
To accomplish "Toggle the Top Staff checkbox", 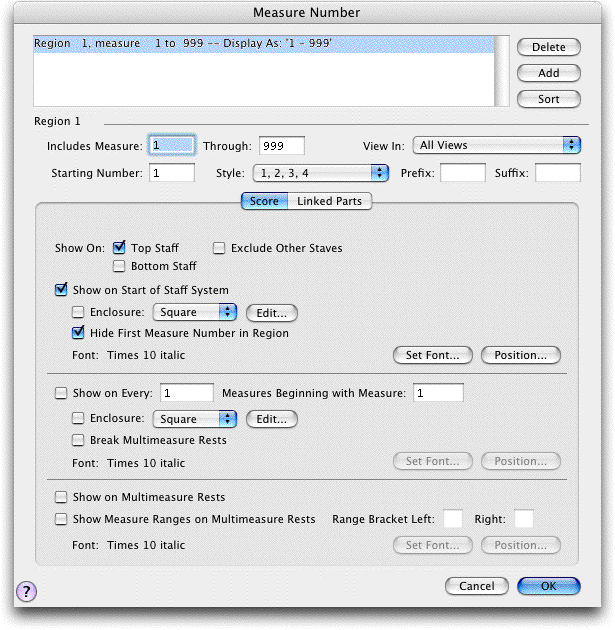I will point(119,248).
